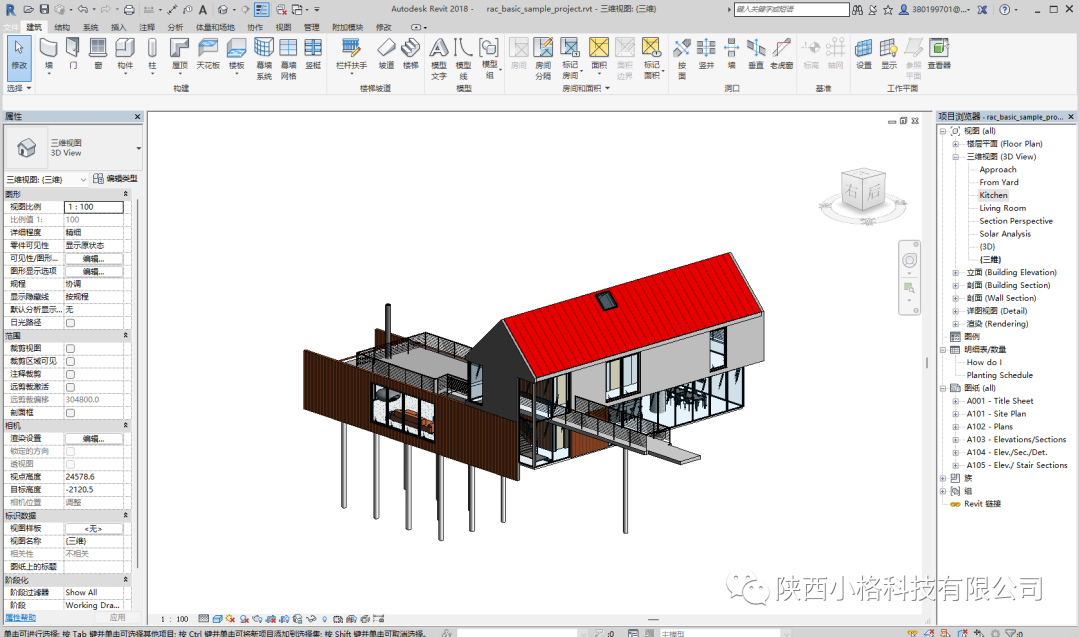Select the 楼梯 (Stair) tool
The width and height of the screenshot is (1080, 637).
coord(411,53)
